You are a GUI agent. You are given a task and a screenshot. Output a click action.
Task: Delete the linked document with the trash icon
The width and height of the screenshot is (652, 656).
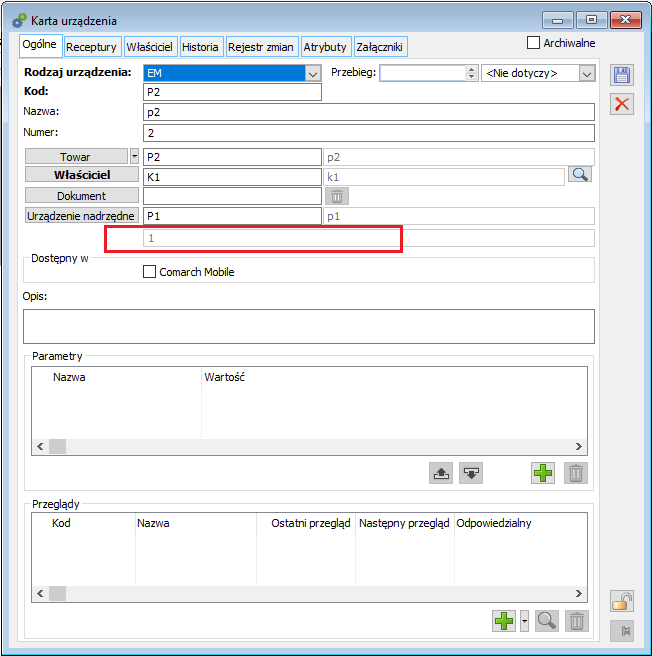(337, 196)
